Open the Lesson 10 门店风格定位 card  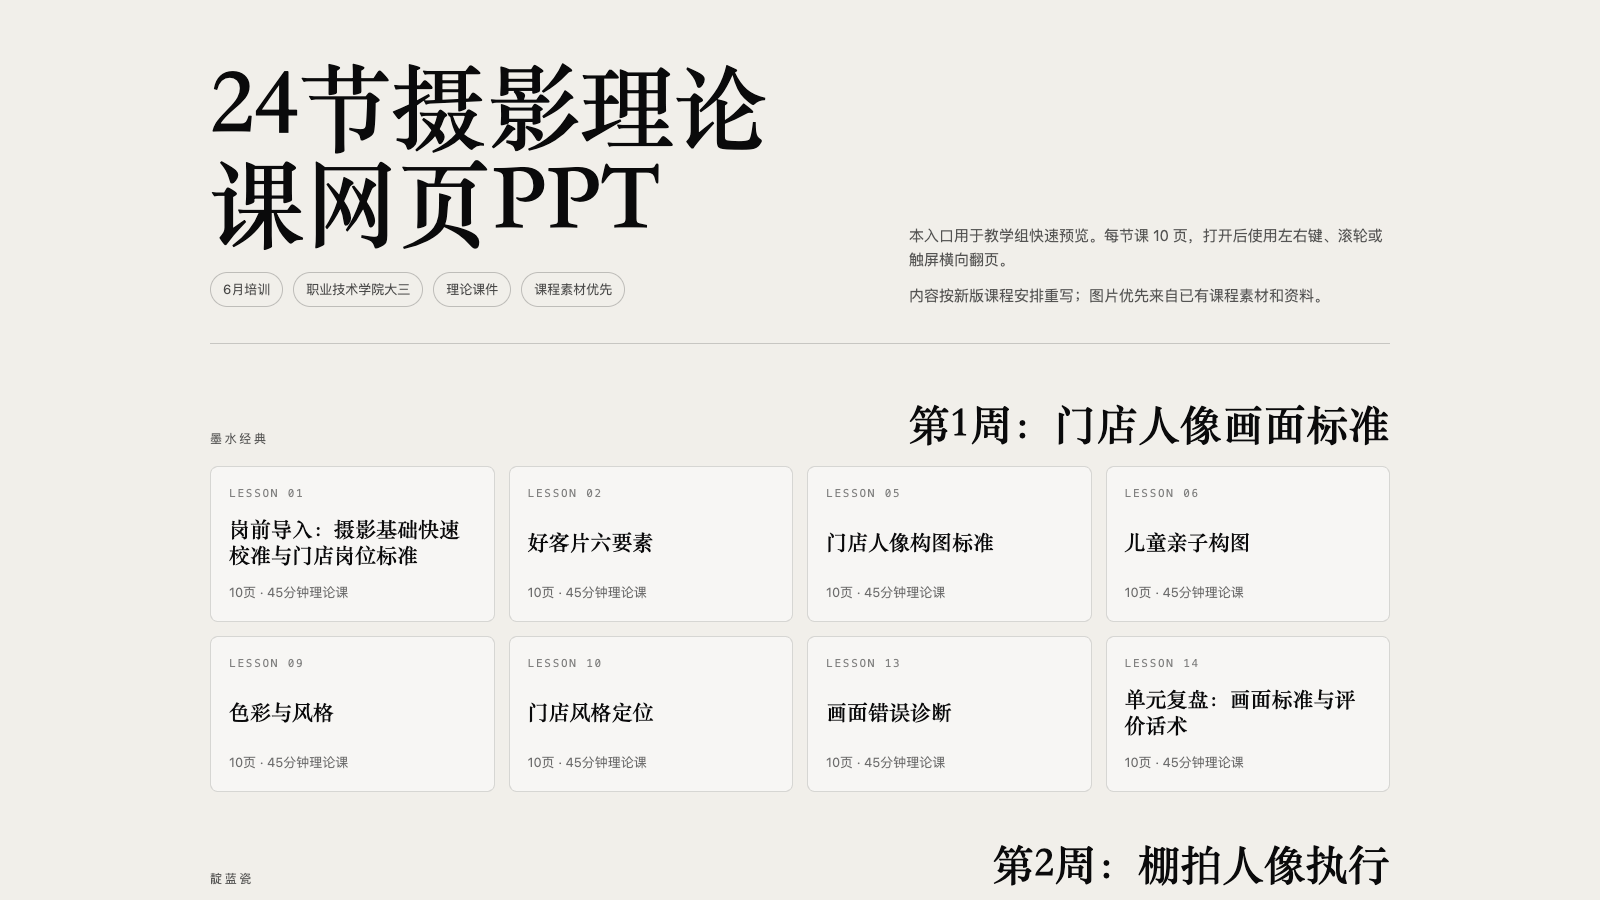point(651,714)
